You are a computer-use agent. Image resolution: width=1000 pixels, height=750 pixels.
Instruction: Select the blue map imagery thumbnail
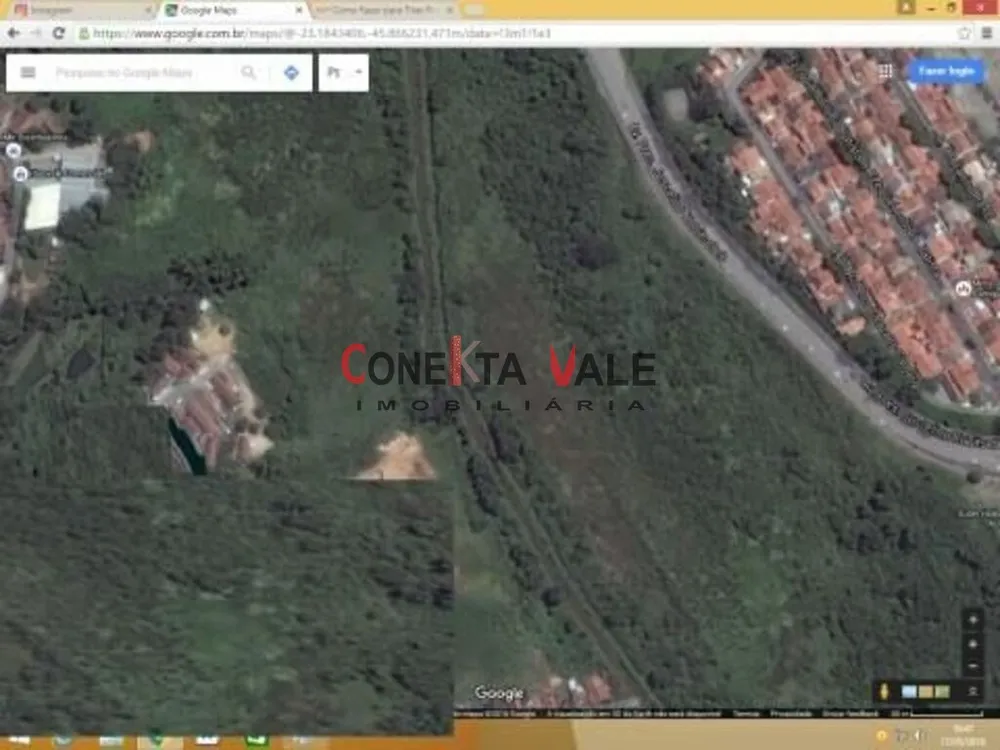coord(909,691)
